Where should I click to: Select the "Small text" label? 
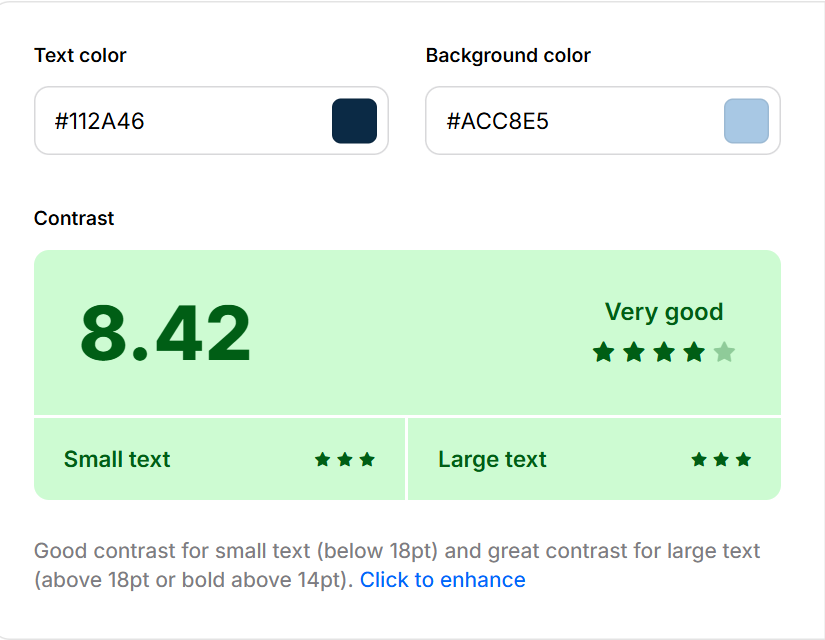tap(117, 460)
